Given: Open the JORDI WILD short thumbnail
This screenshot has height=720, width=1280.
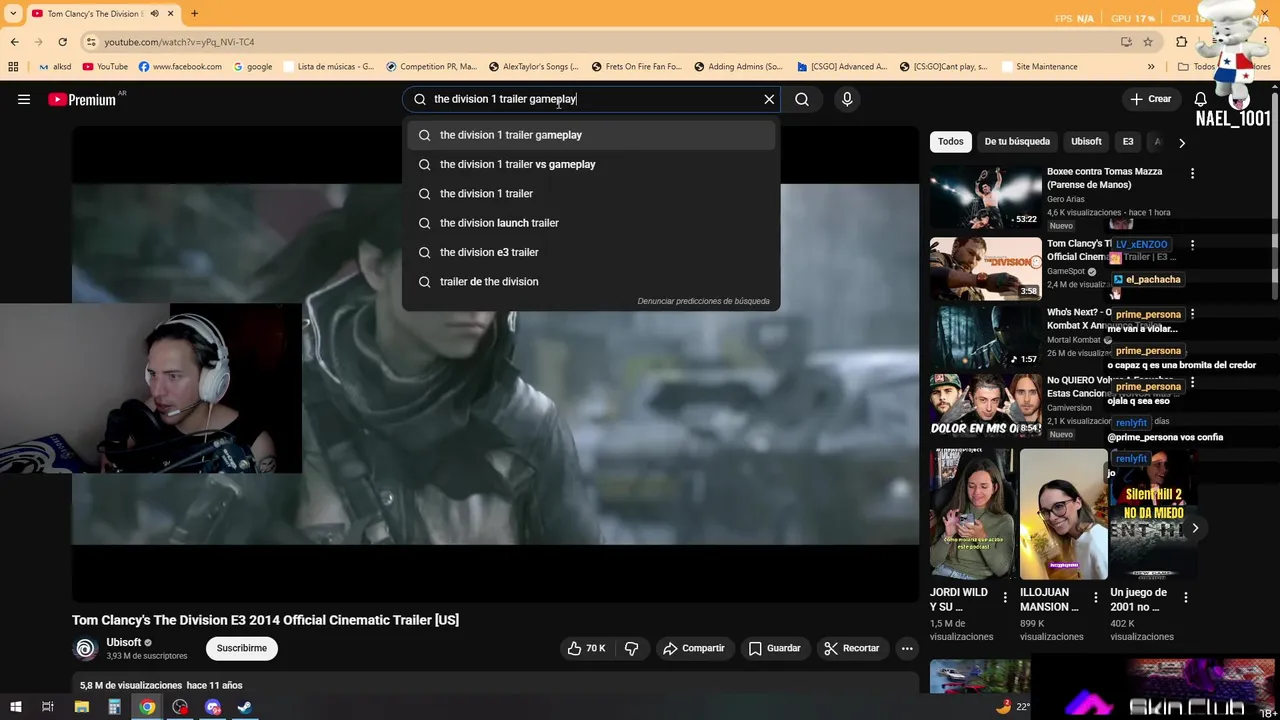Looking at the screenshot, I should pyautogui.click(x=972, y=514).
